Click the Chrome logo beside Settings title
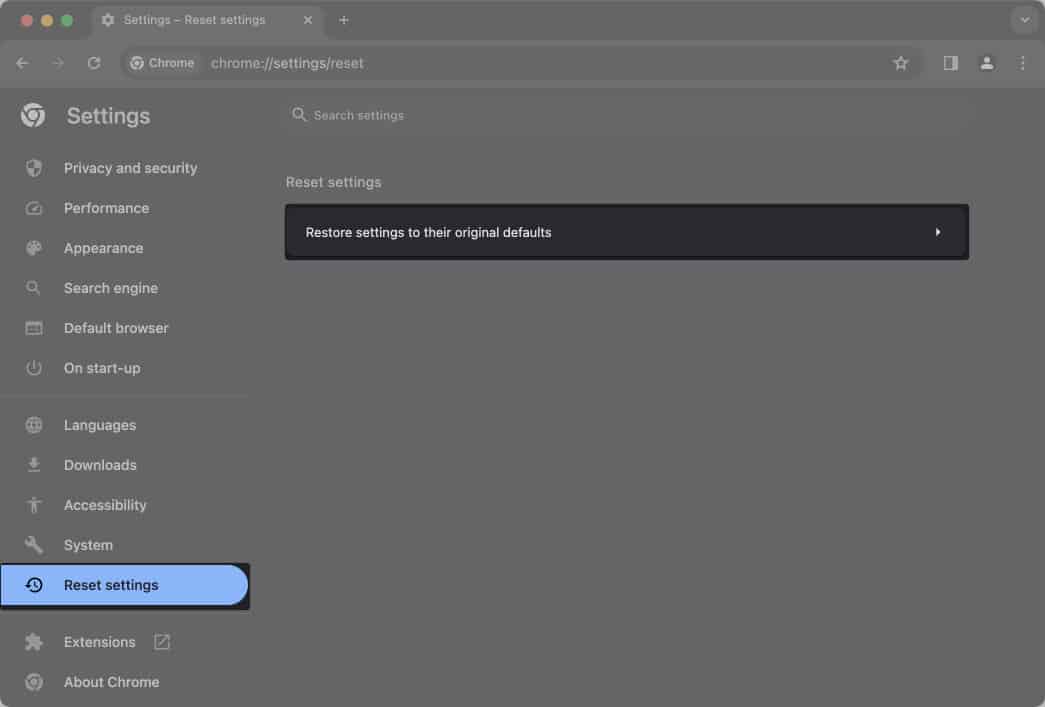The image size is (1045, 707). (33, 115)
